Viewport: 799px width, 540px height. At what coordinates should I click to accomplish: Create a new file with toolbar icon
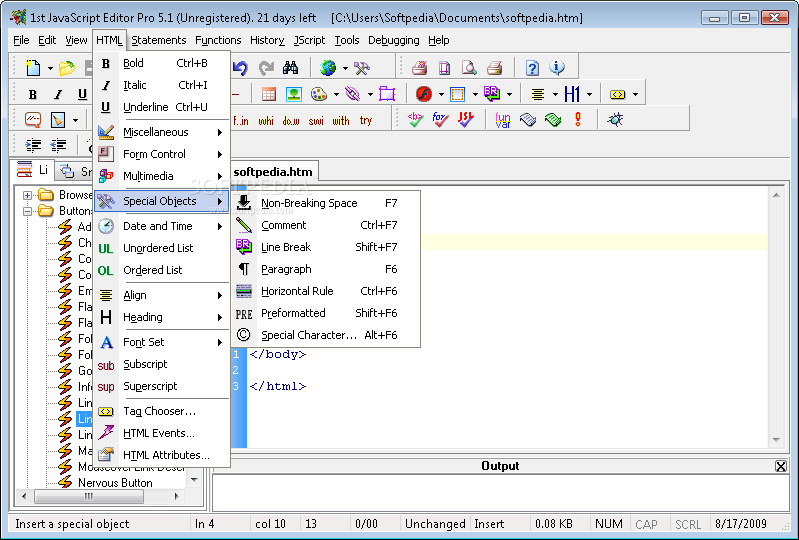coord(33,68)
